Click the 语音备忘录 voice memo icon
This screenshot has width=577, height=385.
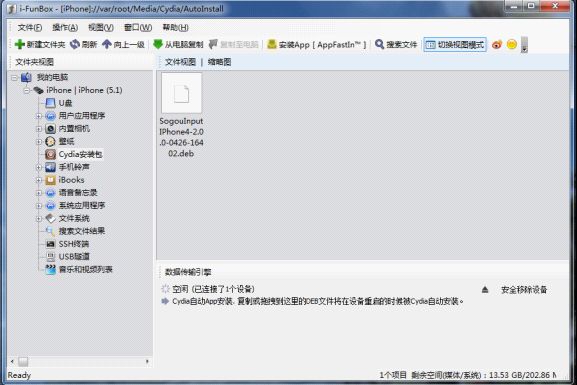(x=50, y=192)
